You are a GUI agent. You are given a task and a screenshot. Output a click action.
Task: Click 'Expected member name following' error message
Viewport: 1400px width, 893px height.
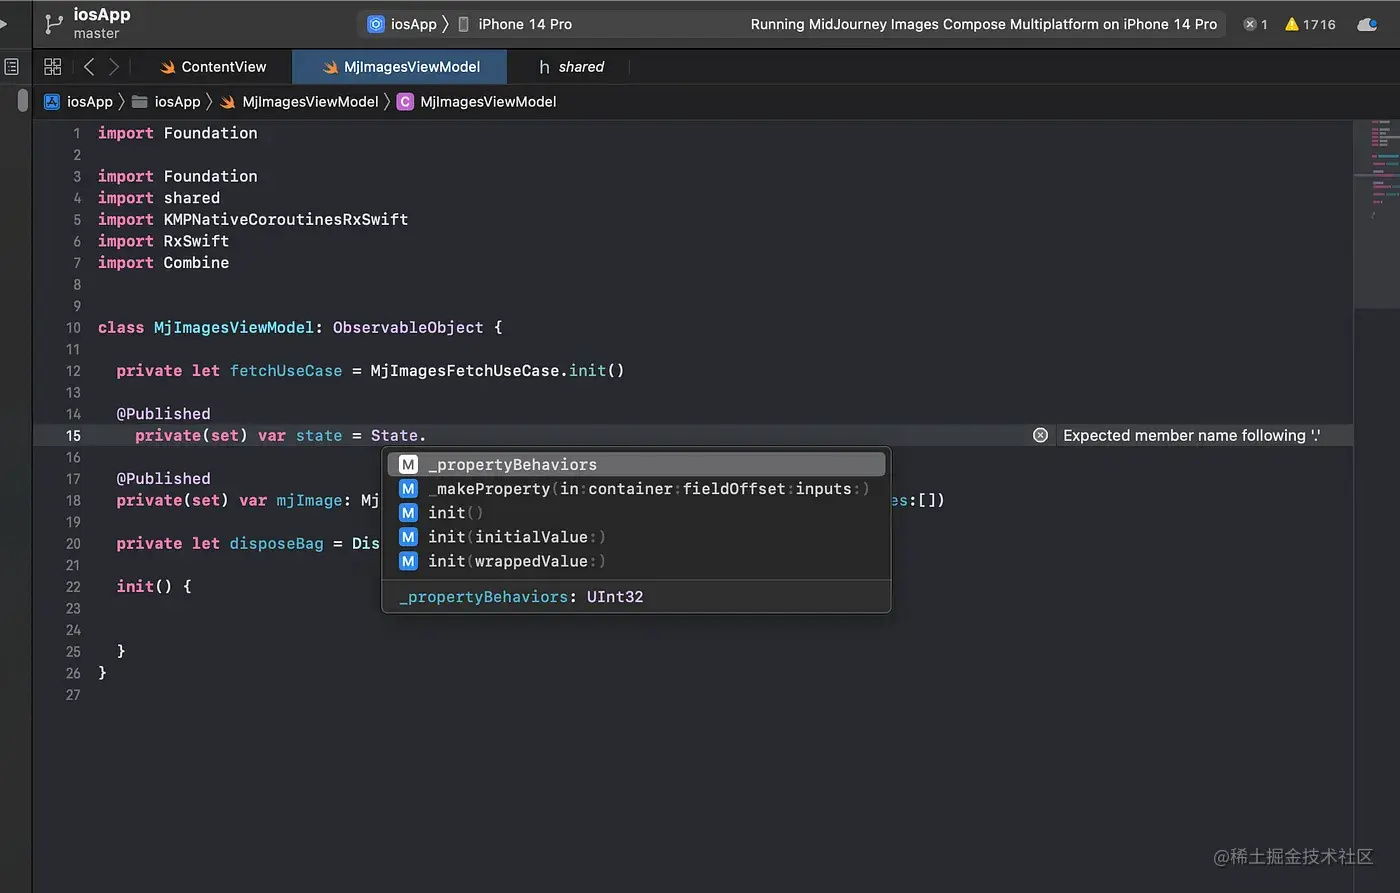[1191, 435]
